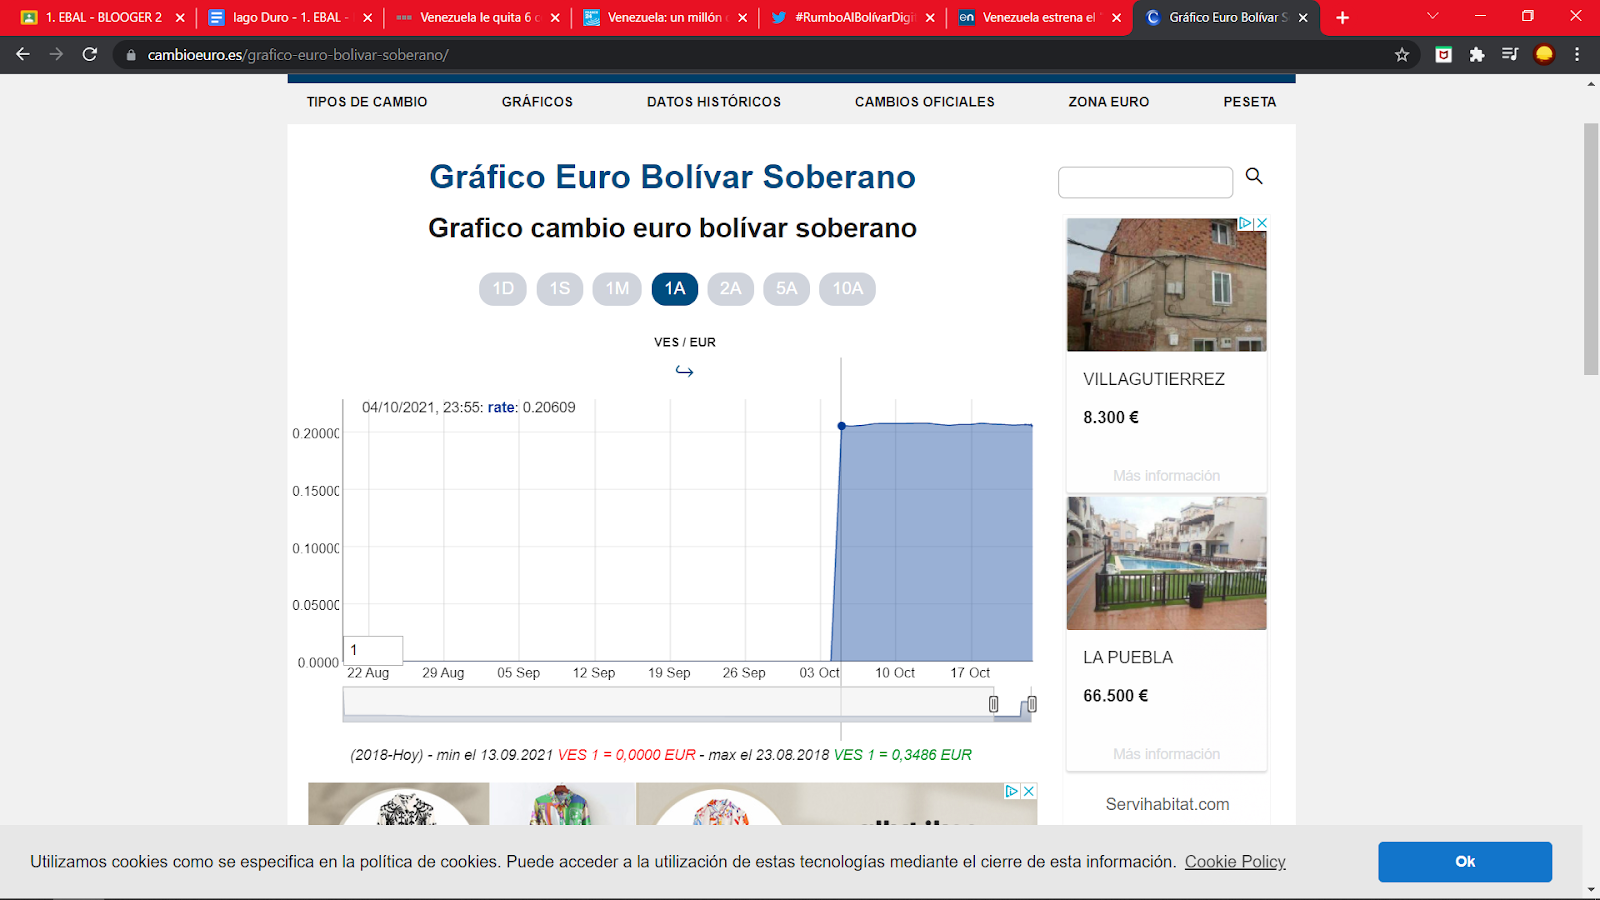Close the Venezuela: un millón tab
The width and height of the screenshot is (1600, 900).
pyautogui.click(x=742, y=18)
